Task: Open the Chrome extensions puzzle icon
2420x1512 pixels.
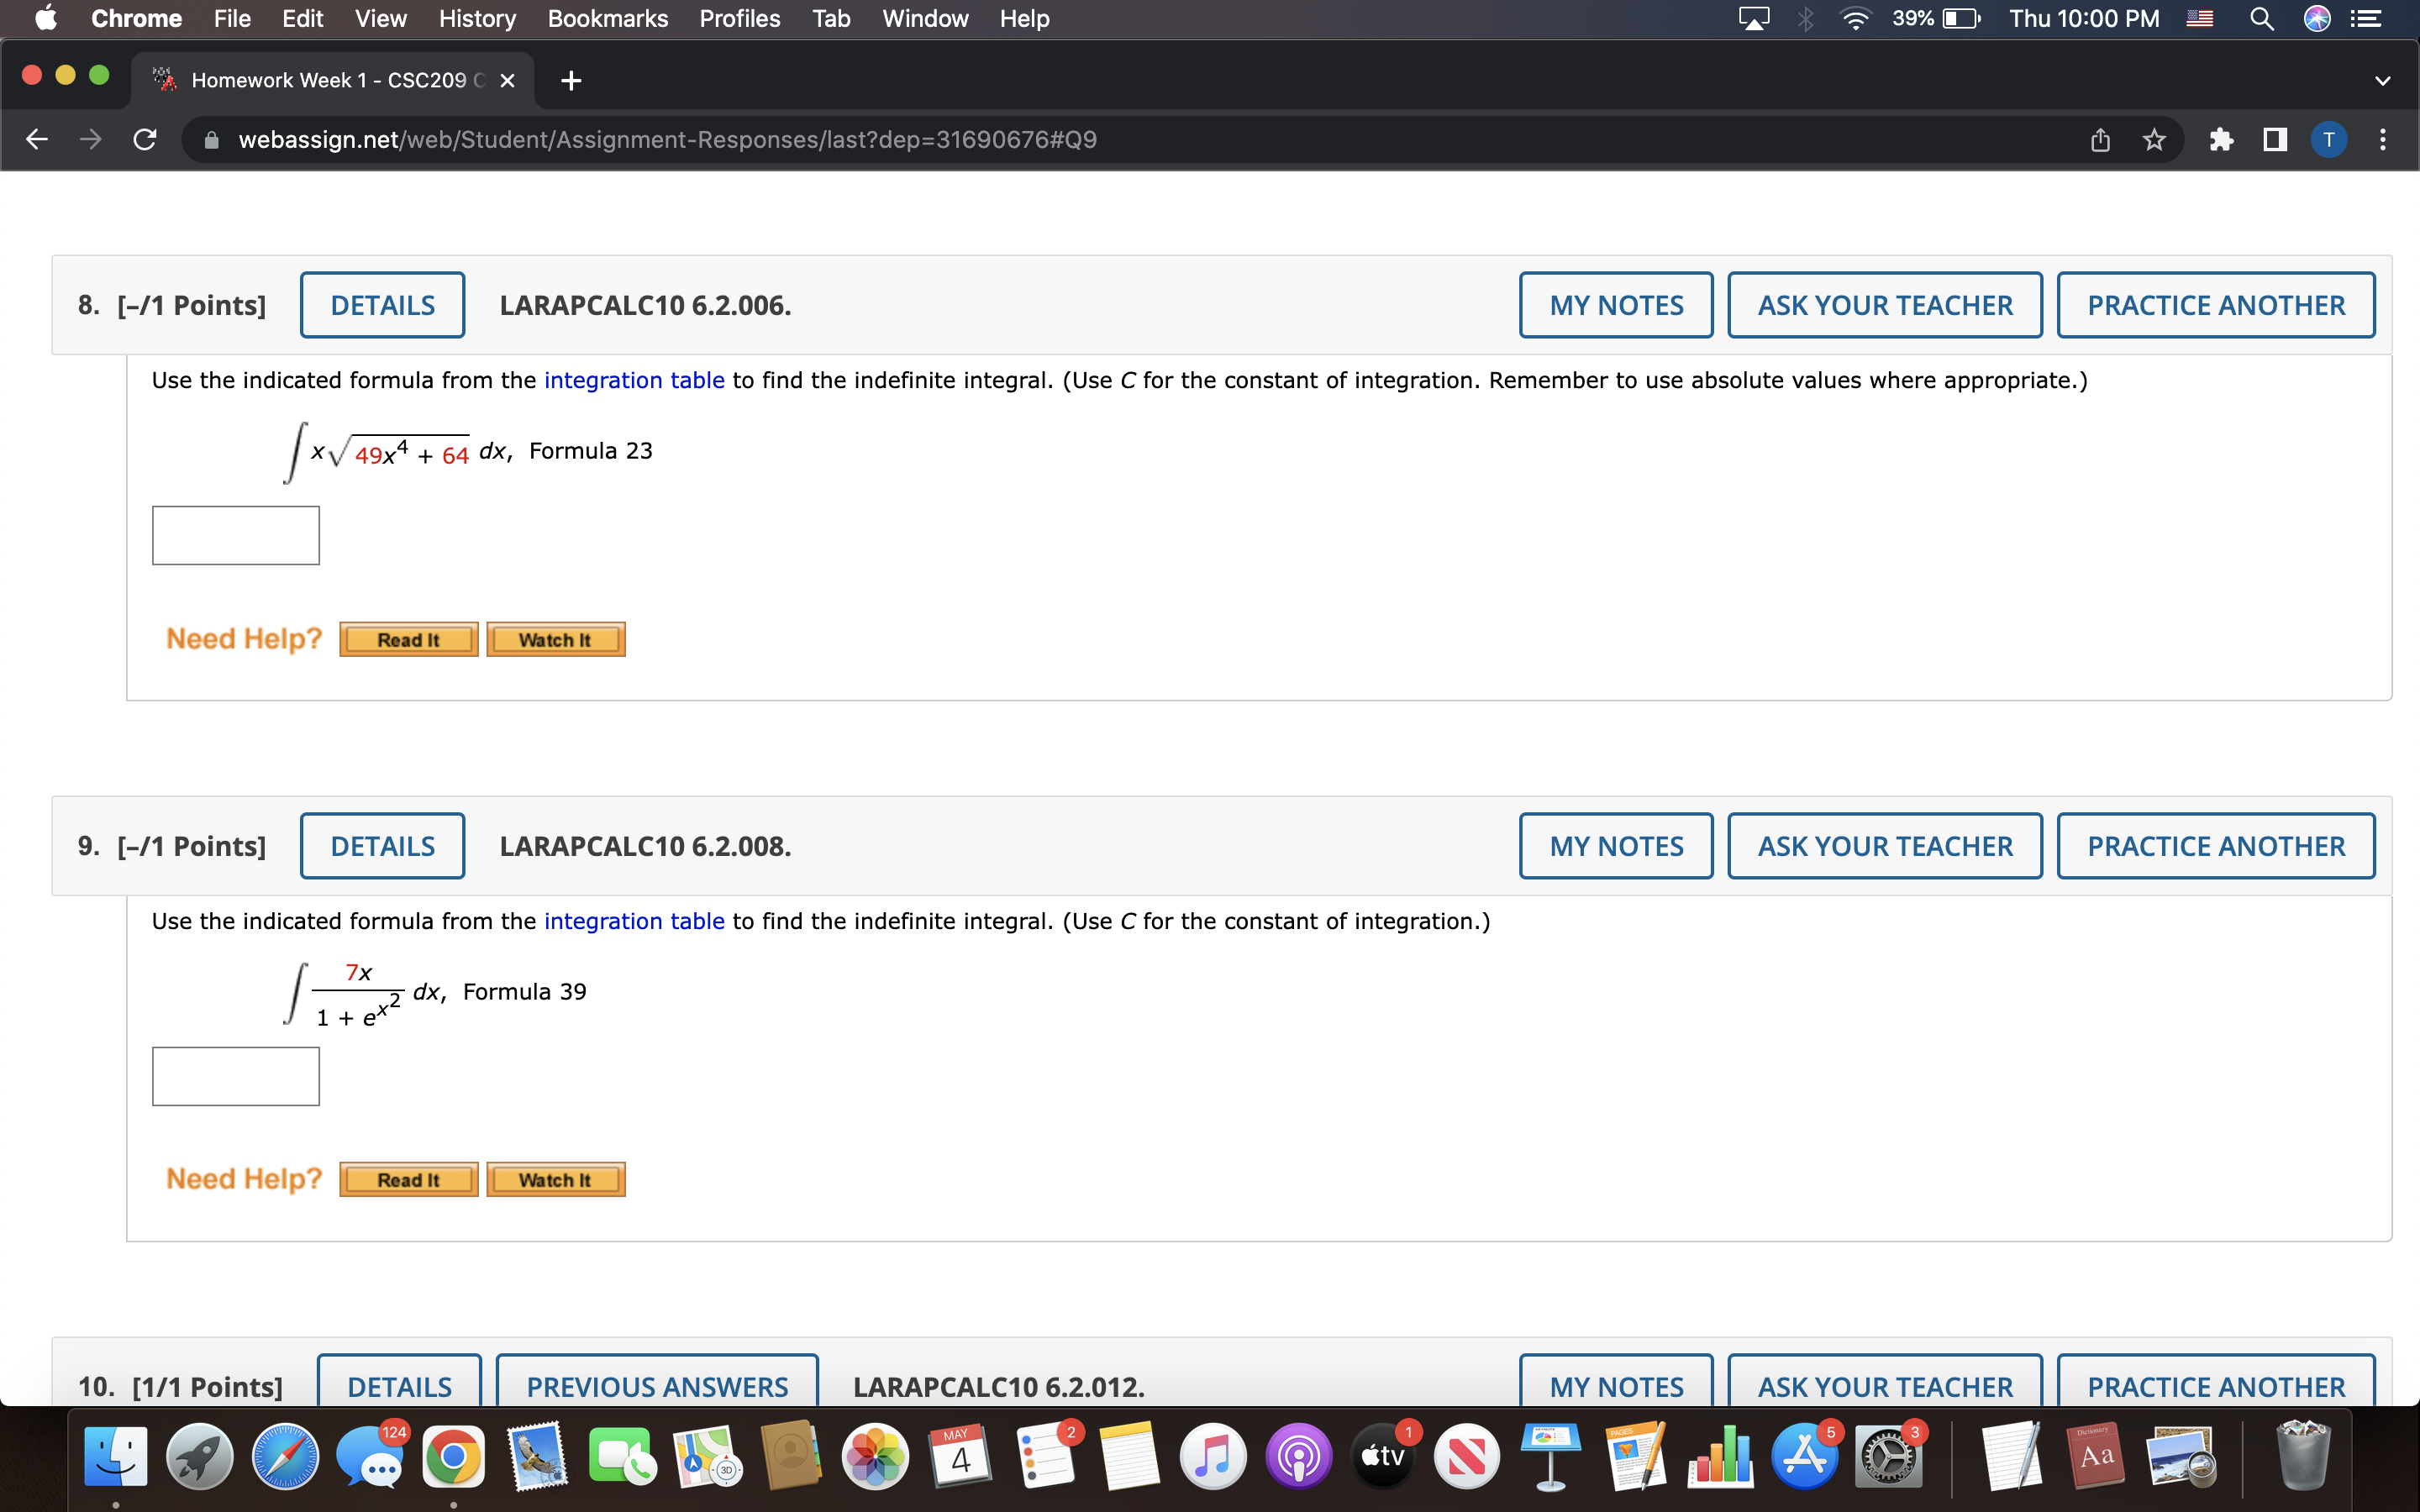Action: click(2222, 139)
